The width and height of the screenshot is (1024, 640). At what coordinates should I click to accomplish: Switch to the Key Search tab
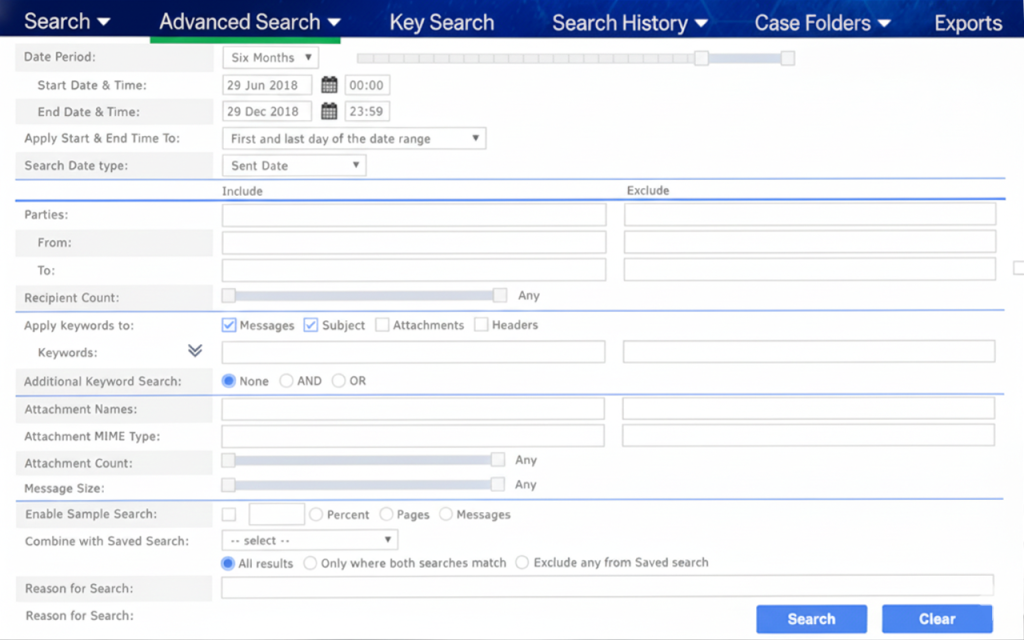tap(442, 22)
